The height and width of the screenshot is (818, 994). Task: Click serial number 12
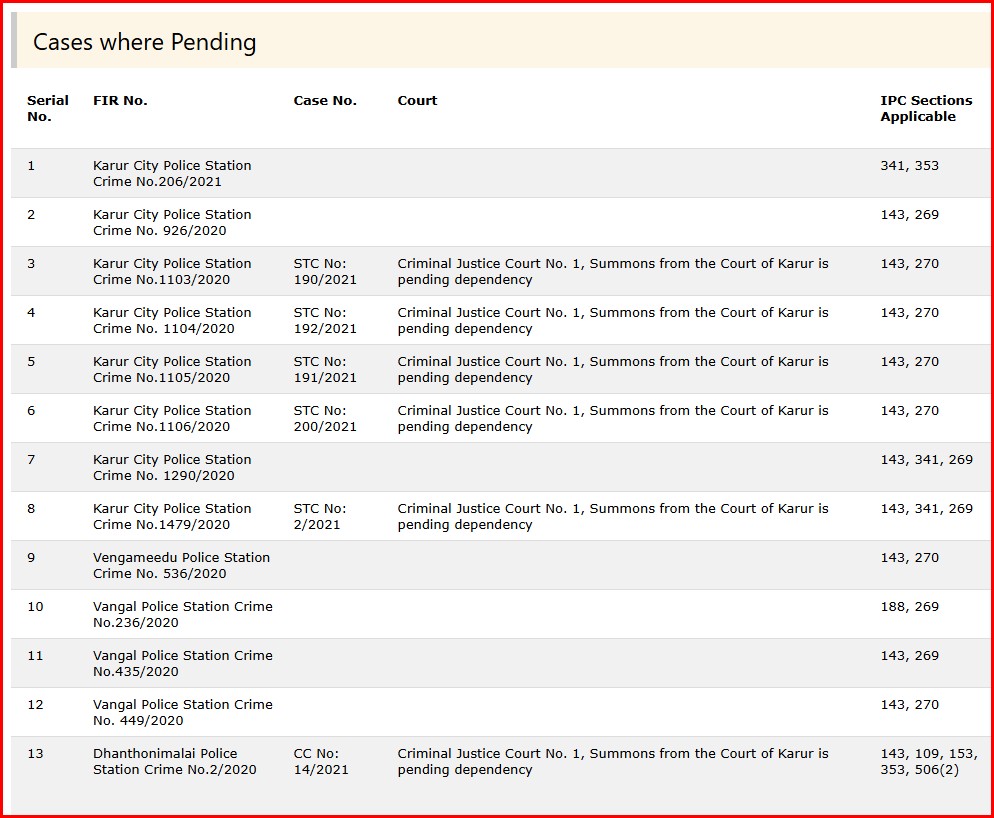click(36, 704)
